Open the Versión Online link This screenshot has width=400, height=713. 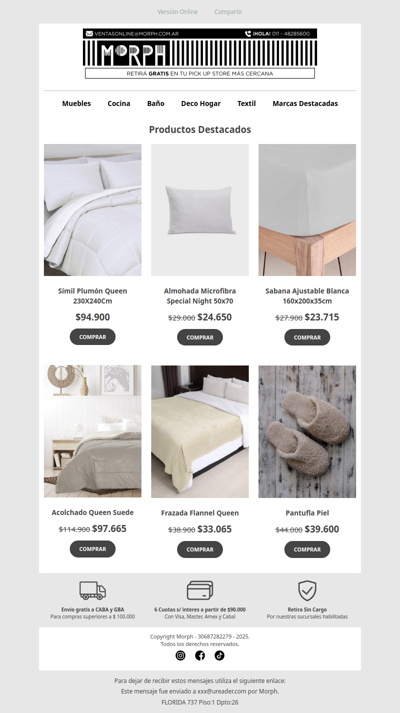point(177,12)
